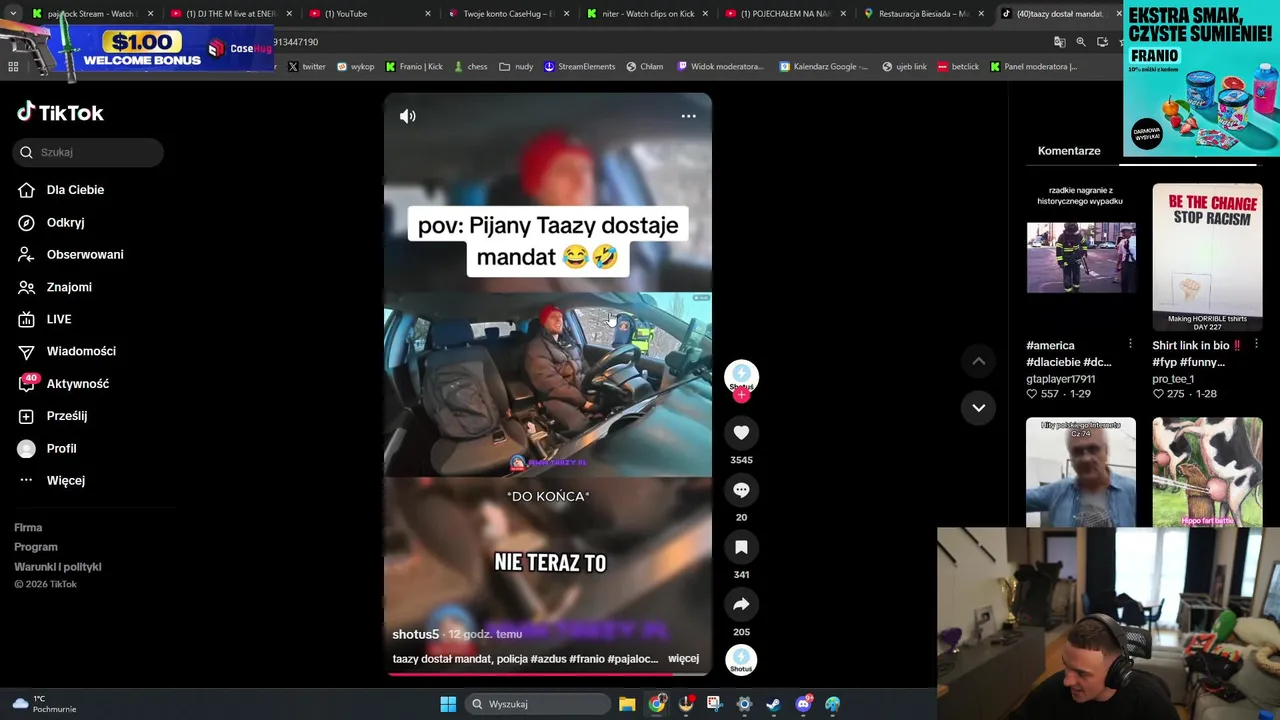Click the browser zoom magnifier icon
The image size is (1280, 720).
click(1081, 42)
